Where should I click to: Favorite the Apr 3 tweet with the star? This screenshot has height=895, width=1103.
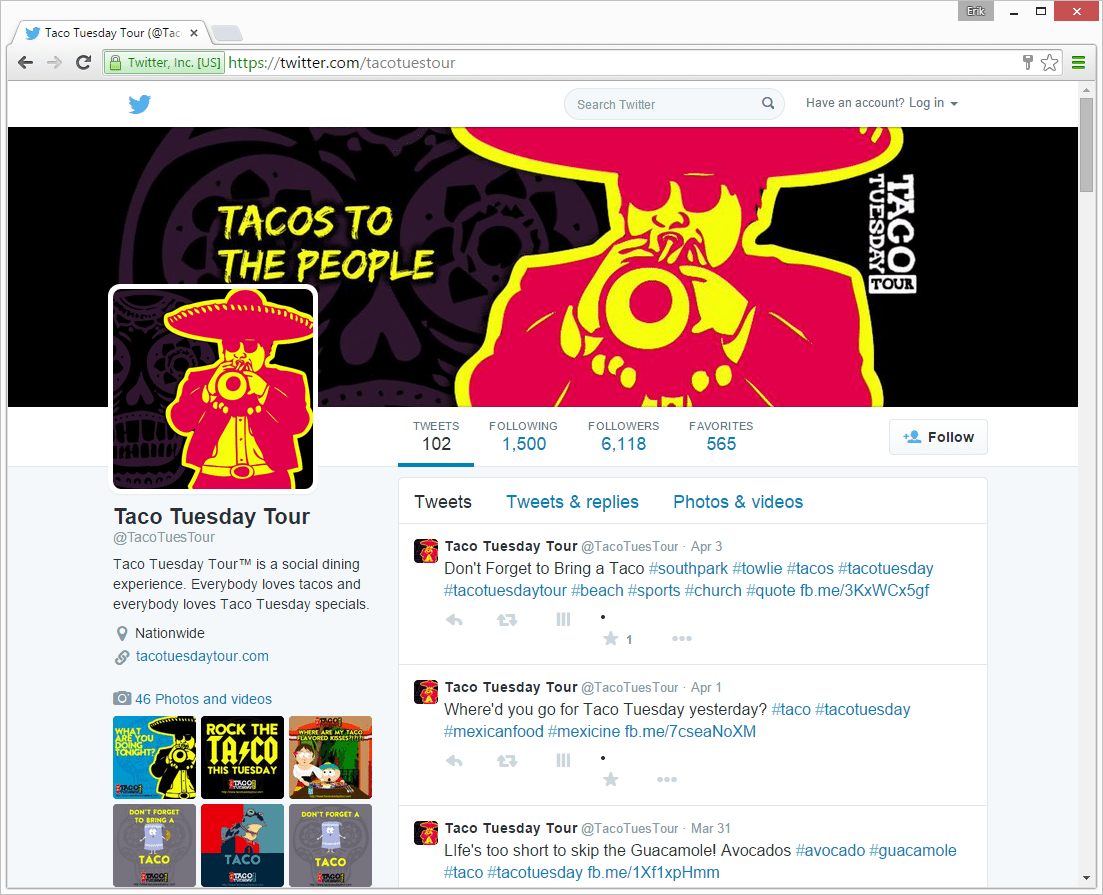coord(611,639)
